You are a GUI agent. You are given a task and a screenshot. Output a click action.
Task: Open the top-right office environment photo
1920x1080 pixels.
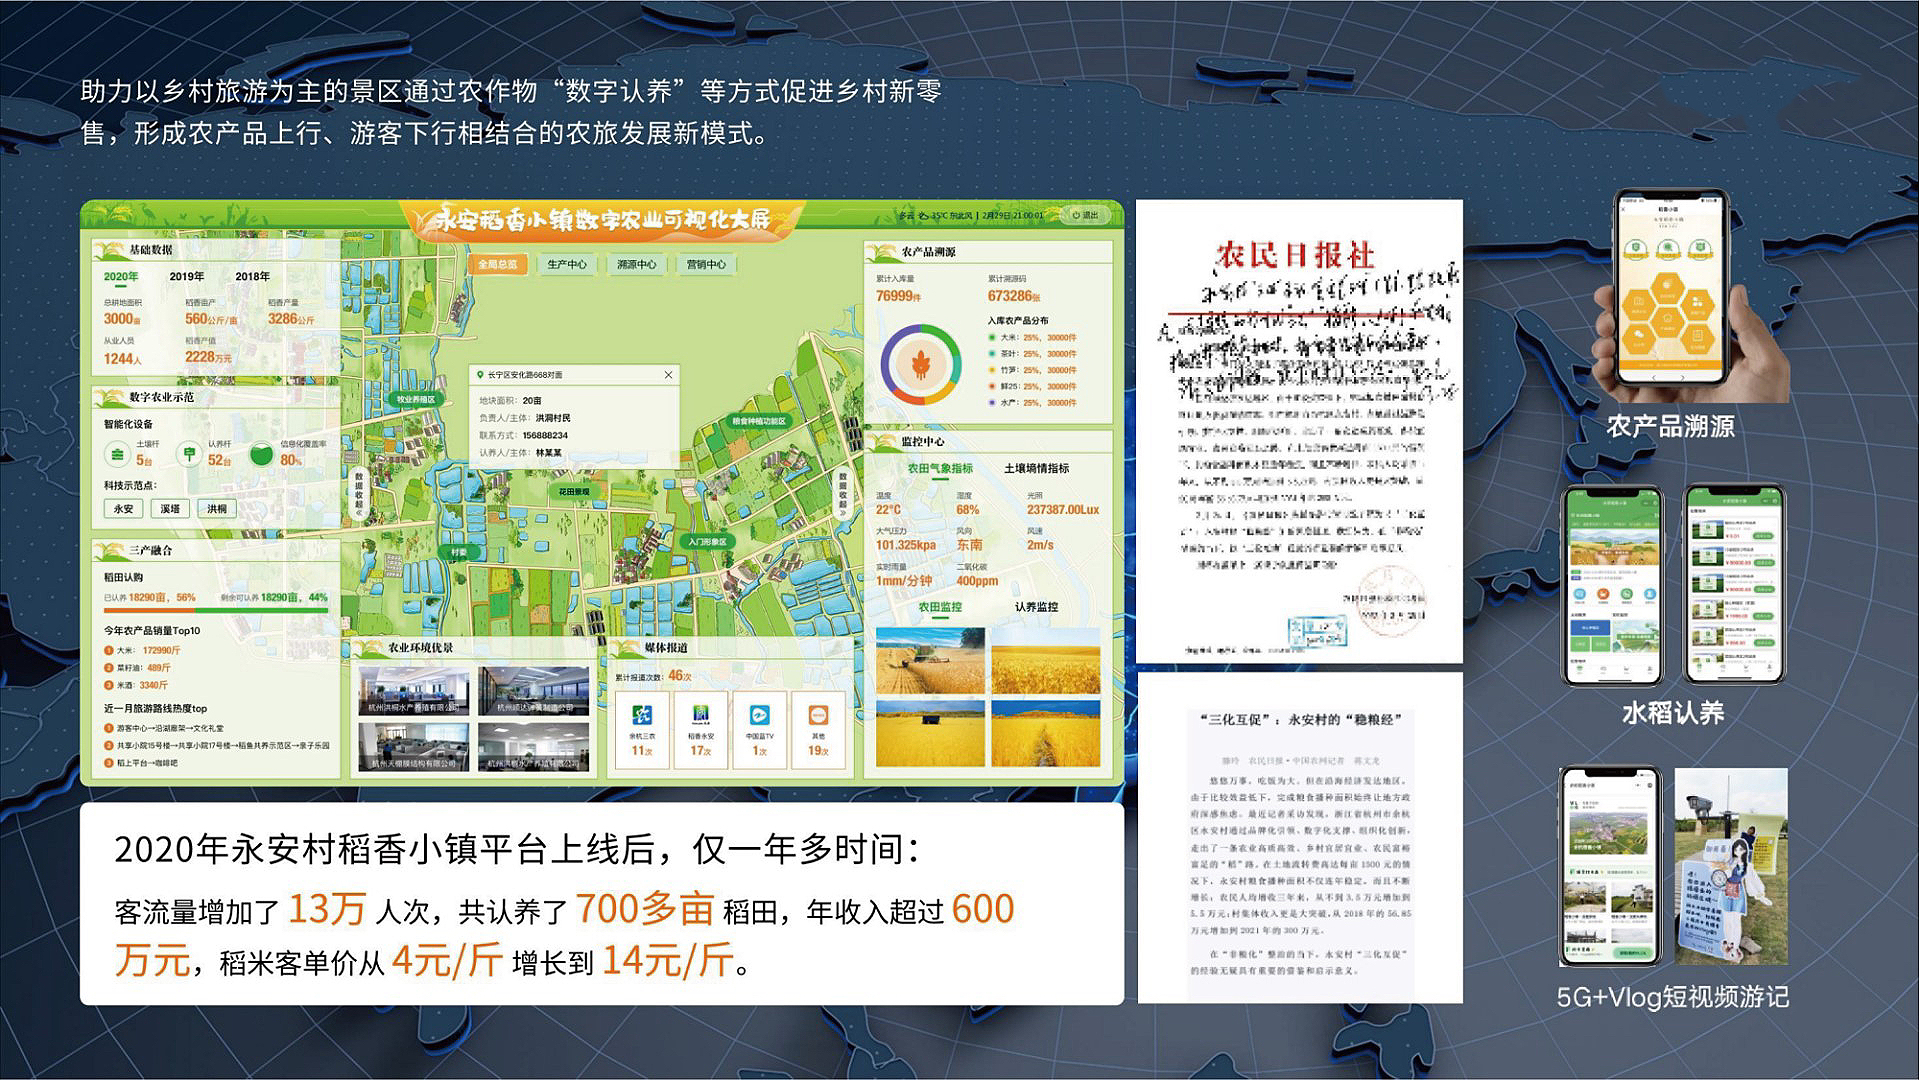(x=534, y=691)
